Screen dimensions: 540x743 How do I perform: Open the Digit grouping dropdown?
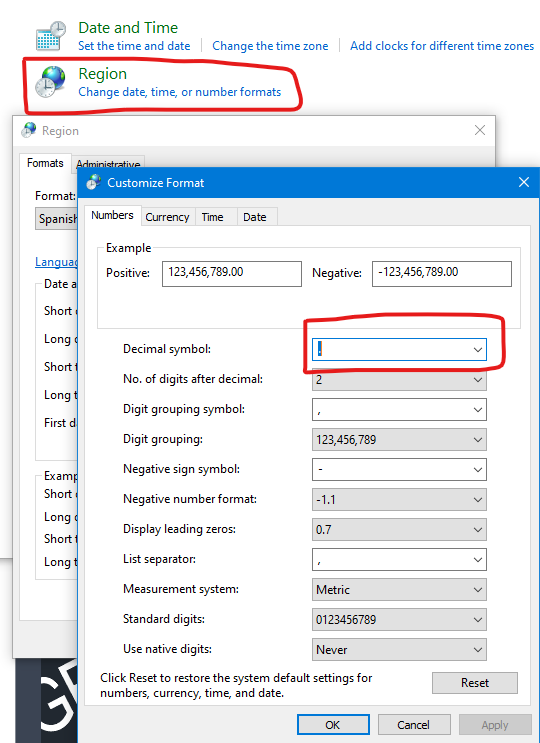(399, 440)
